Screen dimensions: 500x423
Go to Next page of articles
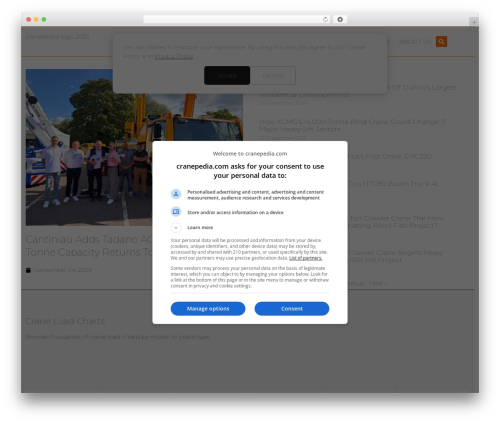[x=378, y=283]
